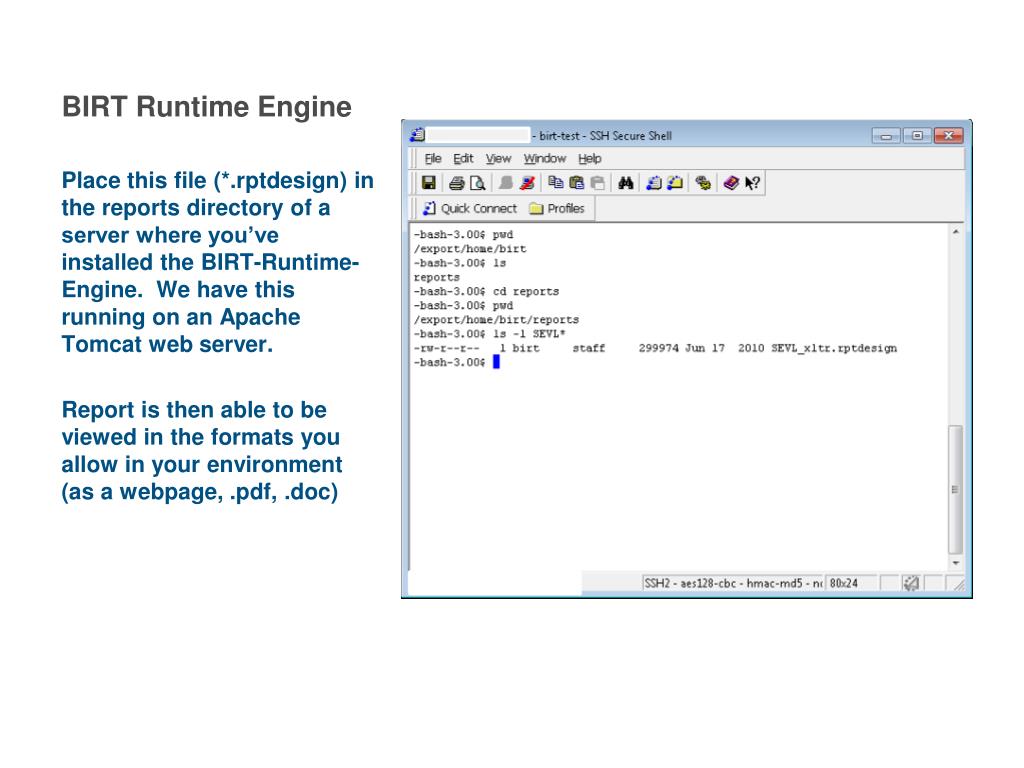Click the terminal scroll-down arrow
The height and width of the screenshot is (768, 1024).
pos(955,563)
